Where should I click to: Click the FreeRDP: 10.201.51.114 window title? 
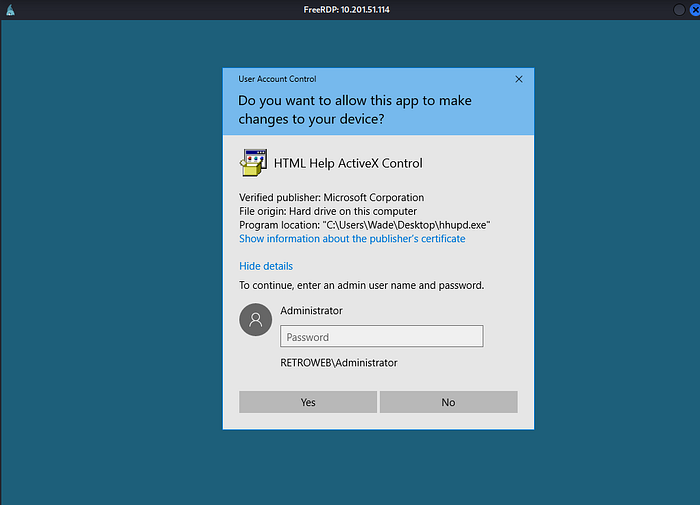point(346,10)
